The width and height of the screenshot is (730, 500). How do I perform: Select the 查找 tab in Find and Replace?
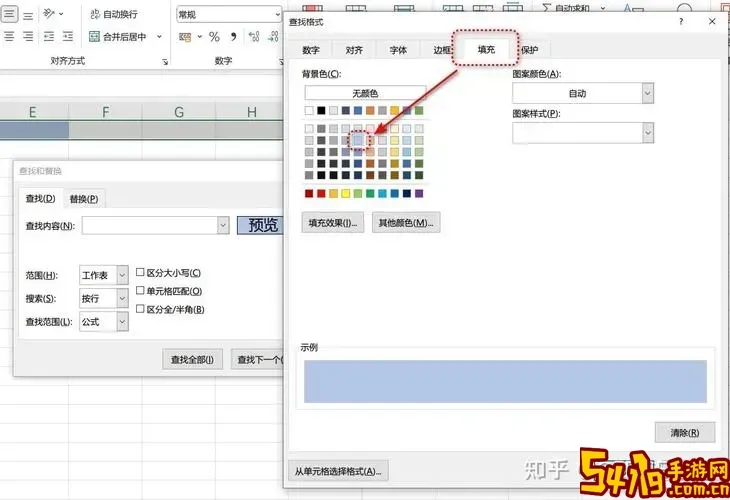click(x=41, y=198)
